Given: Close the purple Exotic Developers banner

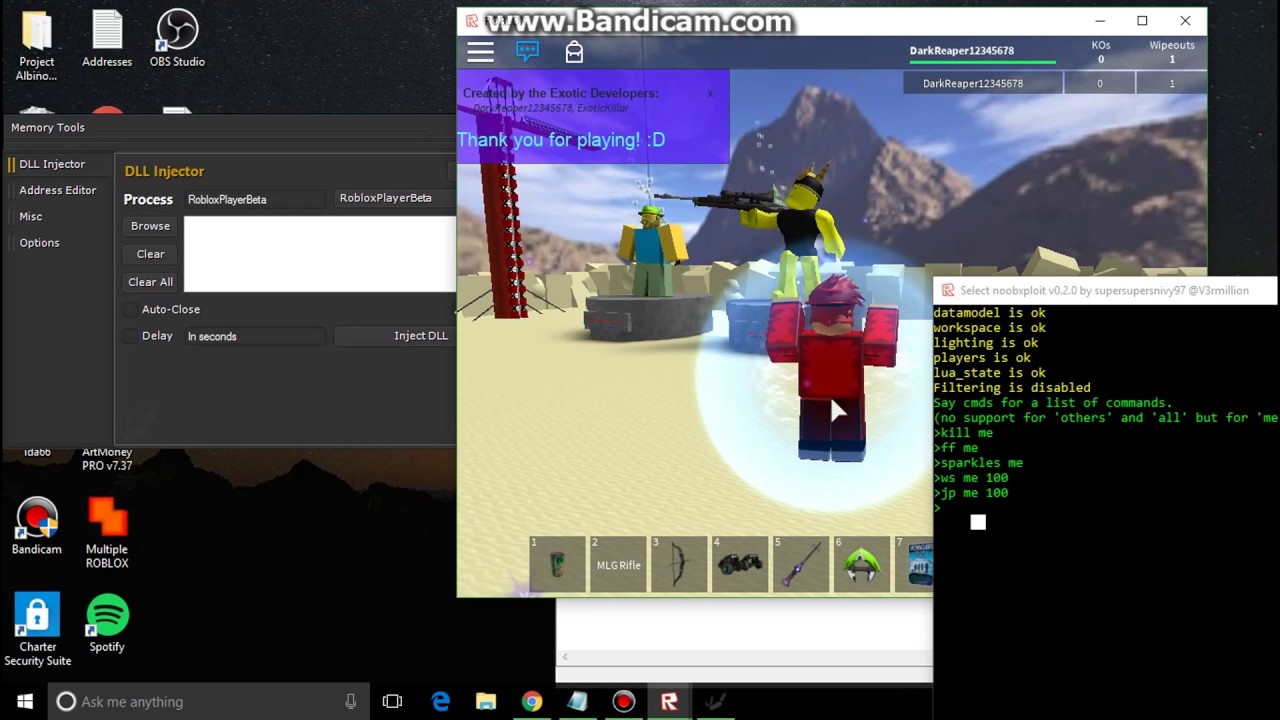Looking at the screenshot, I should click(x=710, y=94).
